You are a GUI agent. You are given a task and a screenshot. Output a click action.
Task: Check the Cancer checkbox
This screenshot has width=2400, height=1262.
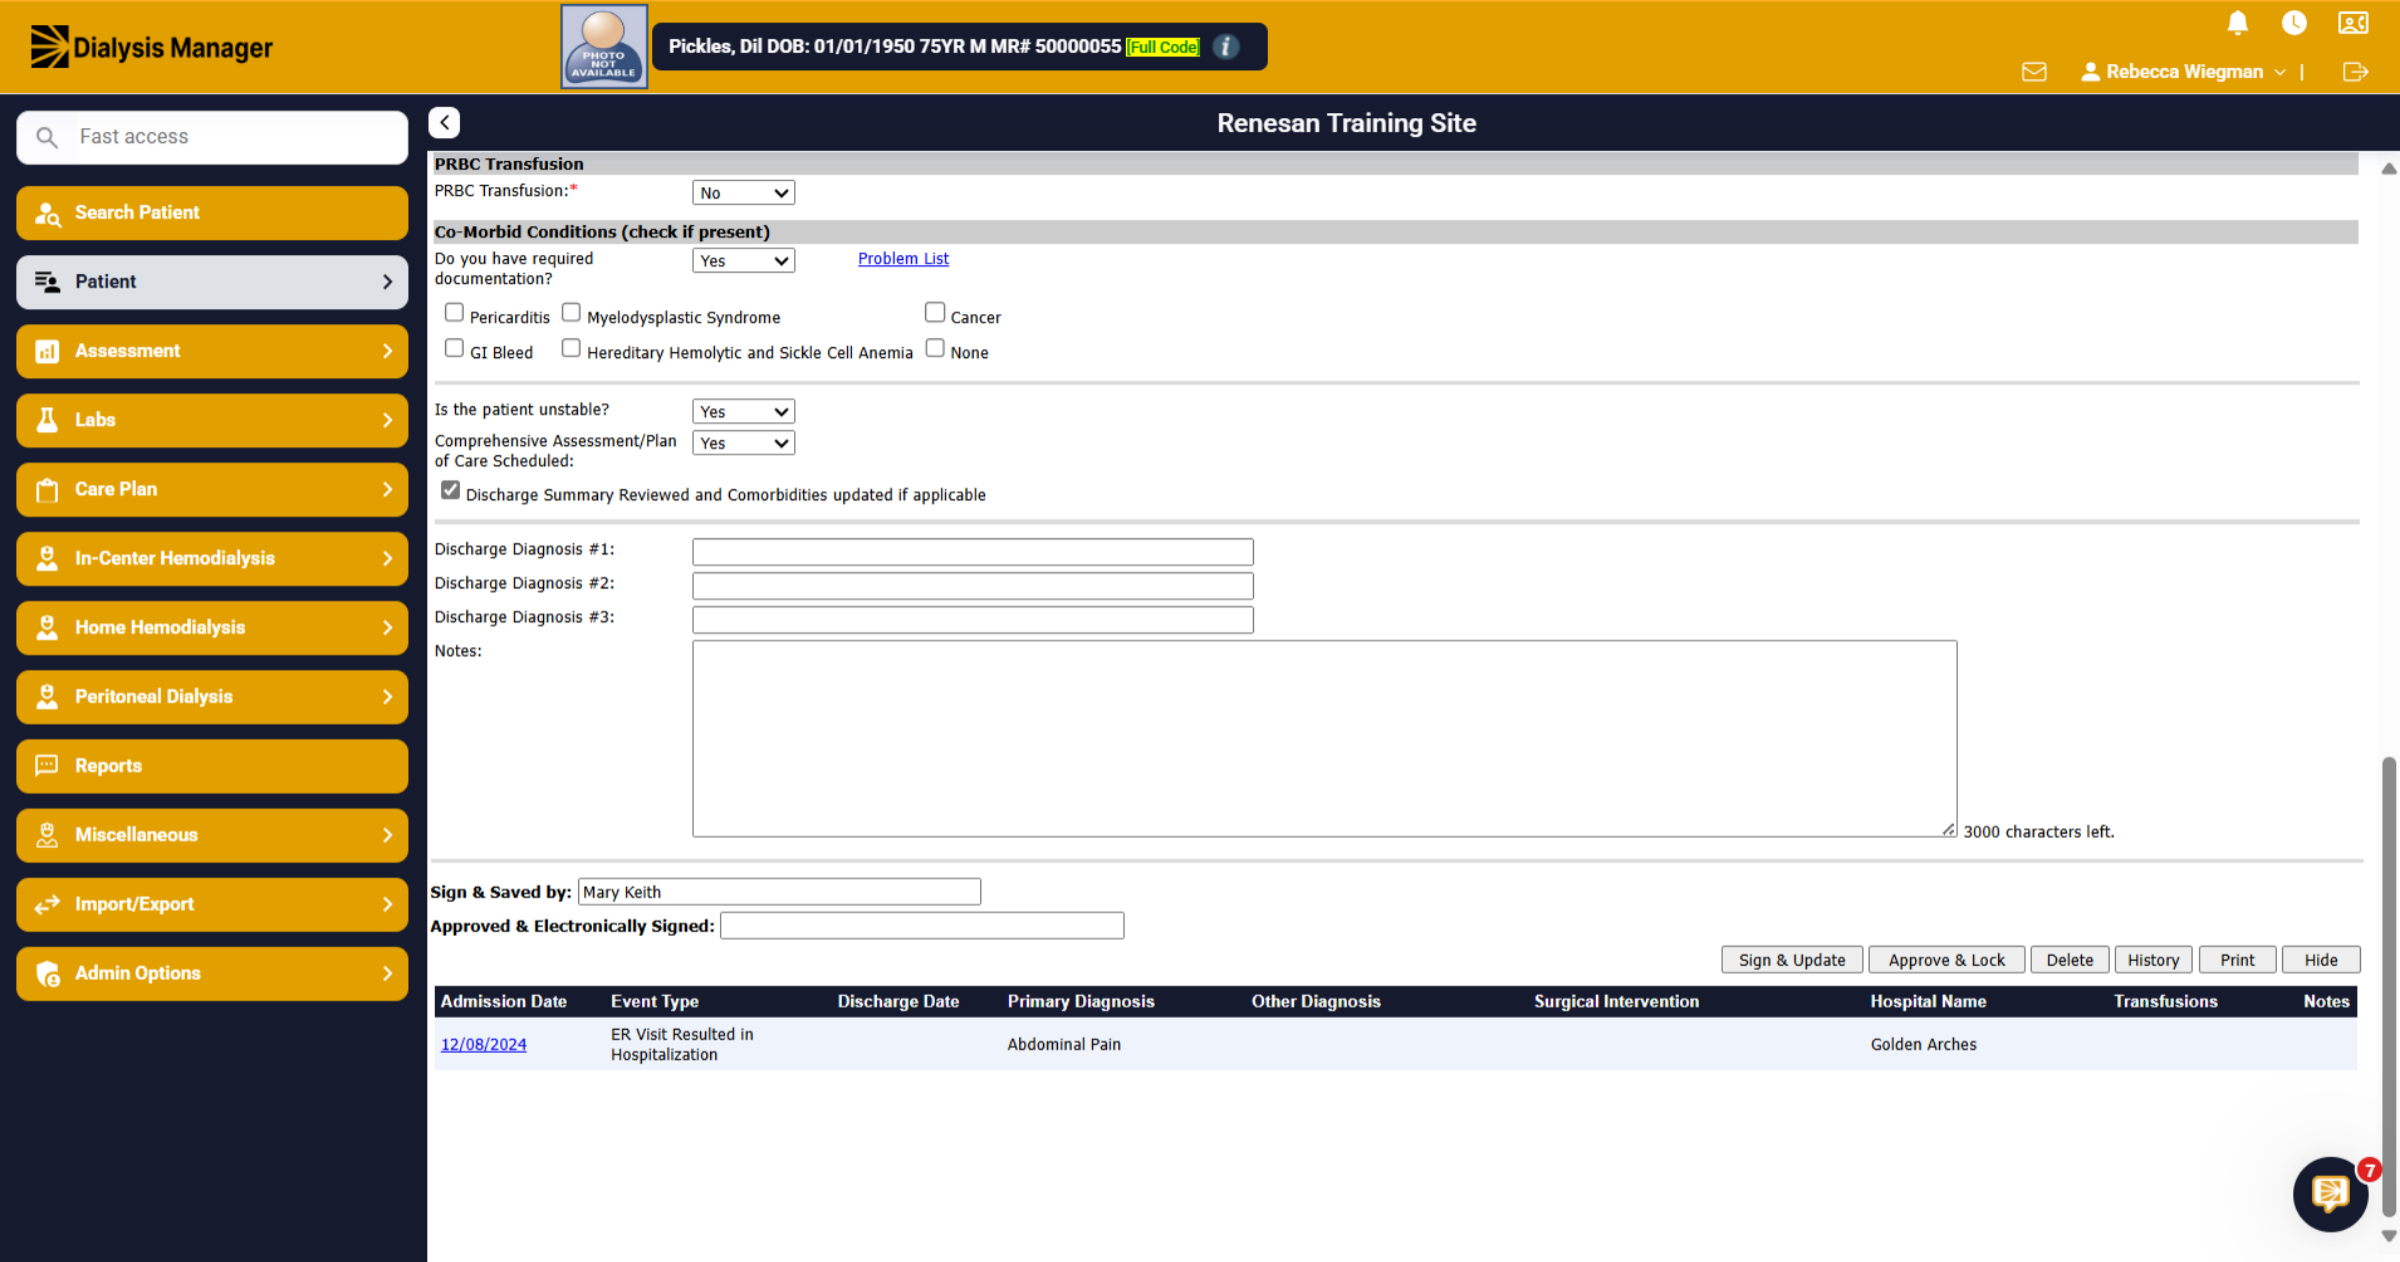pos(935,313)
